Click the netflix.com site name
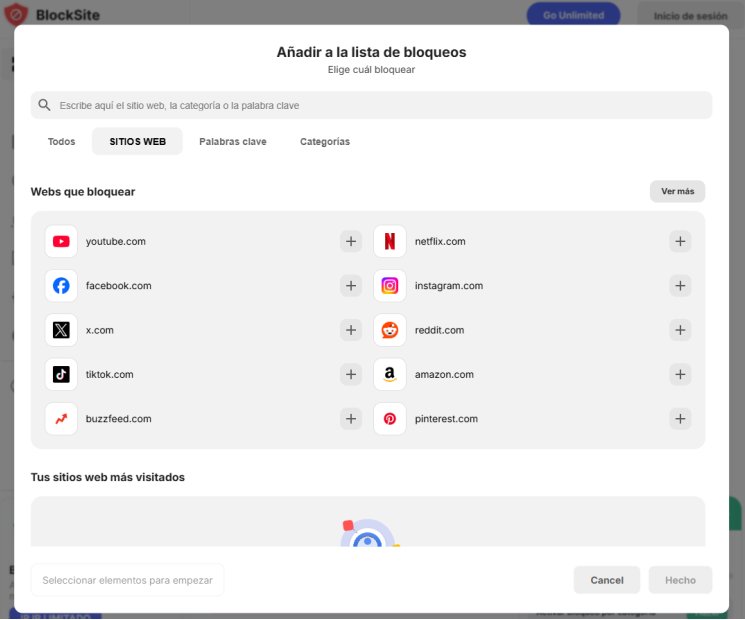745x620 pixels. pos(440,241)
